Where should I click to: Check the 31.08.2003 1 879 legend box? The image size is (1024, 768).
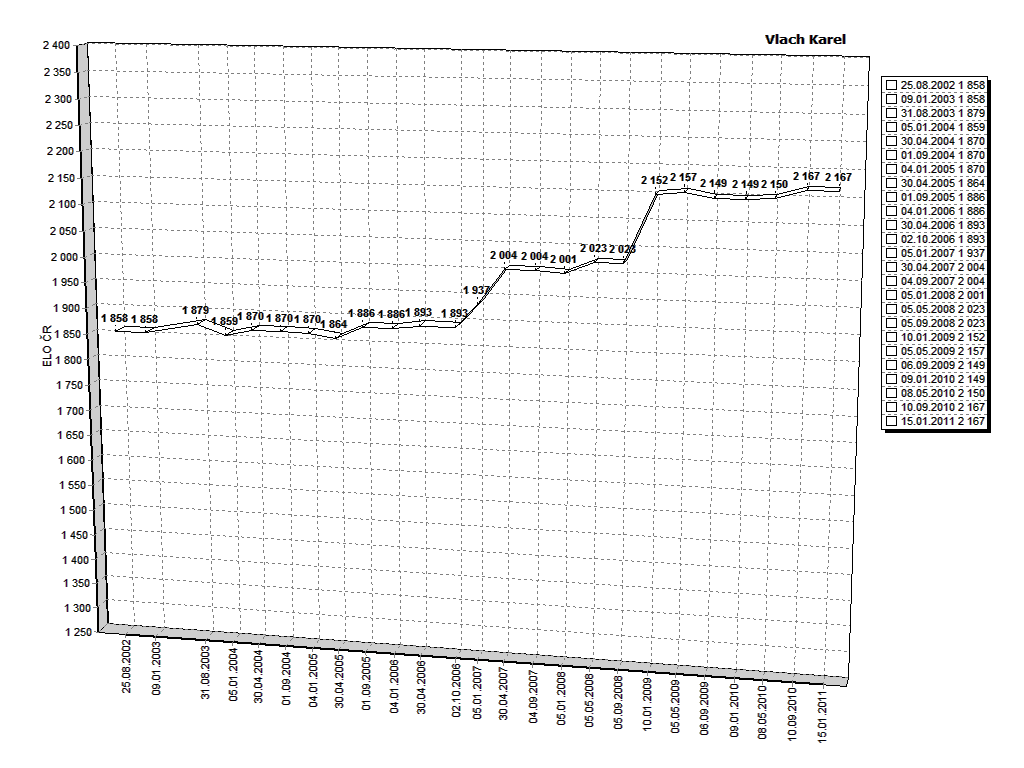click(891, 114)
